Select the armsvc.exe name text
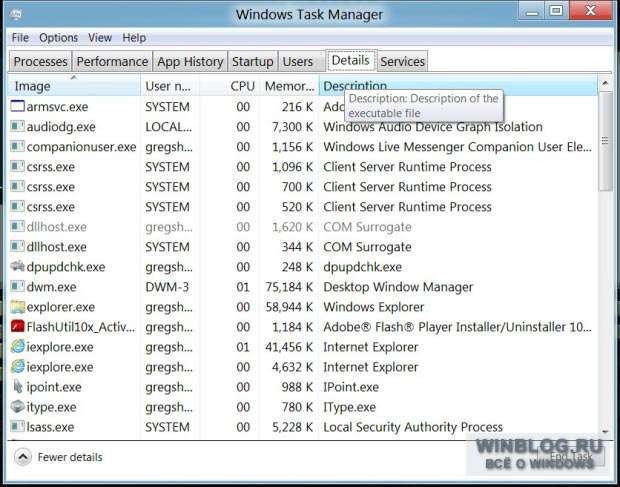The width and height of the screenshot is (620, 487). pyautogui.click(x=57, y=107)
